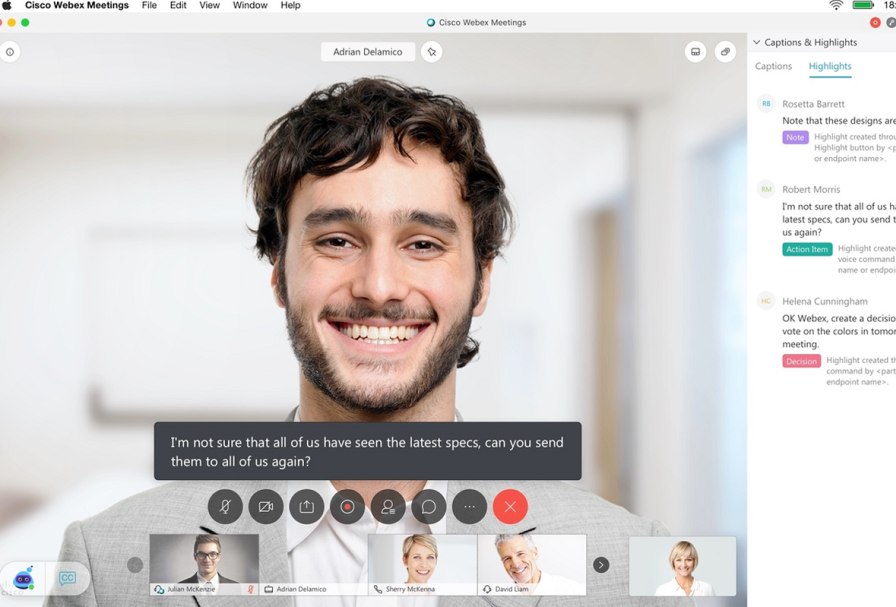Open the Window menu in menu bar

[250, 6]
